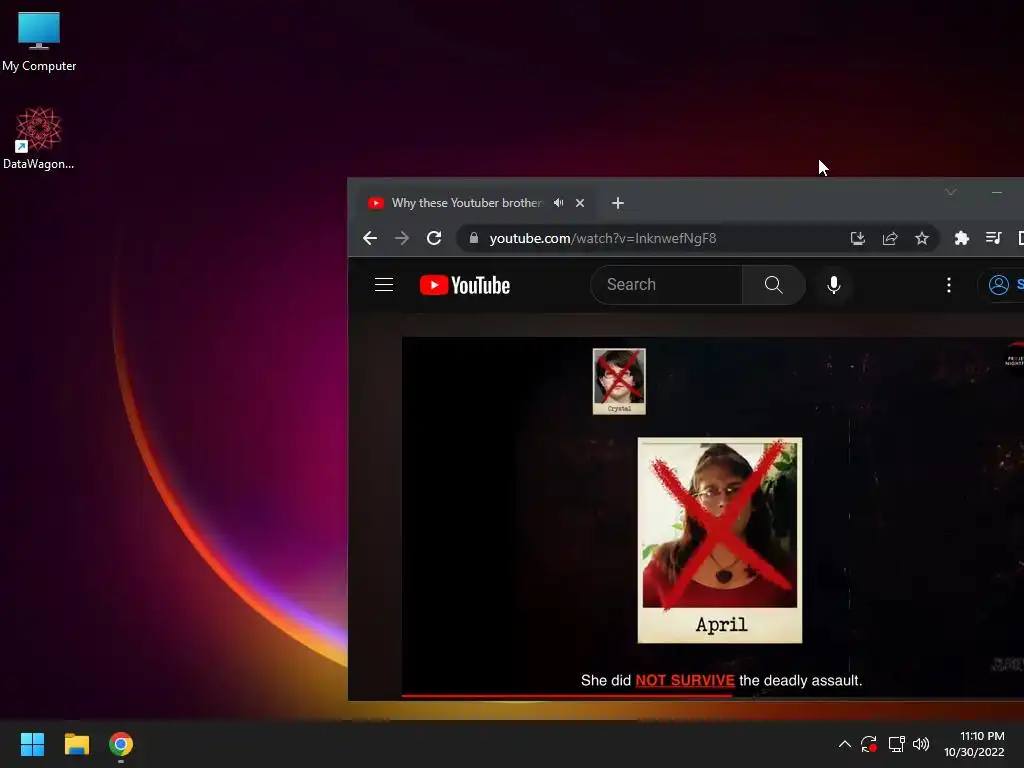The width and height of the screenshot is (1024, 768).
Task: Open the Windows Start menu
Action: [x=32, y=744]
